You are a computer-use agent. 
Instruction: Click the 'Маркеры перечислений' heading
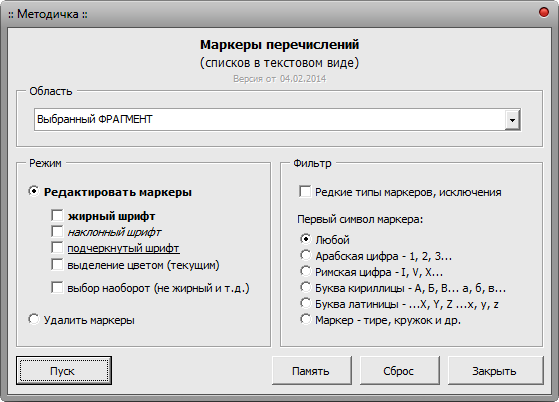click(280, 45)
